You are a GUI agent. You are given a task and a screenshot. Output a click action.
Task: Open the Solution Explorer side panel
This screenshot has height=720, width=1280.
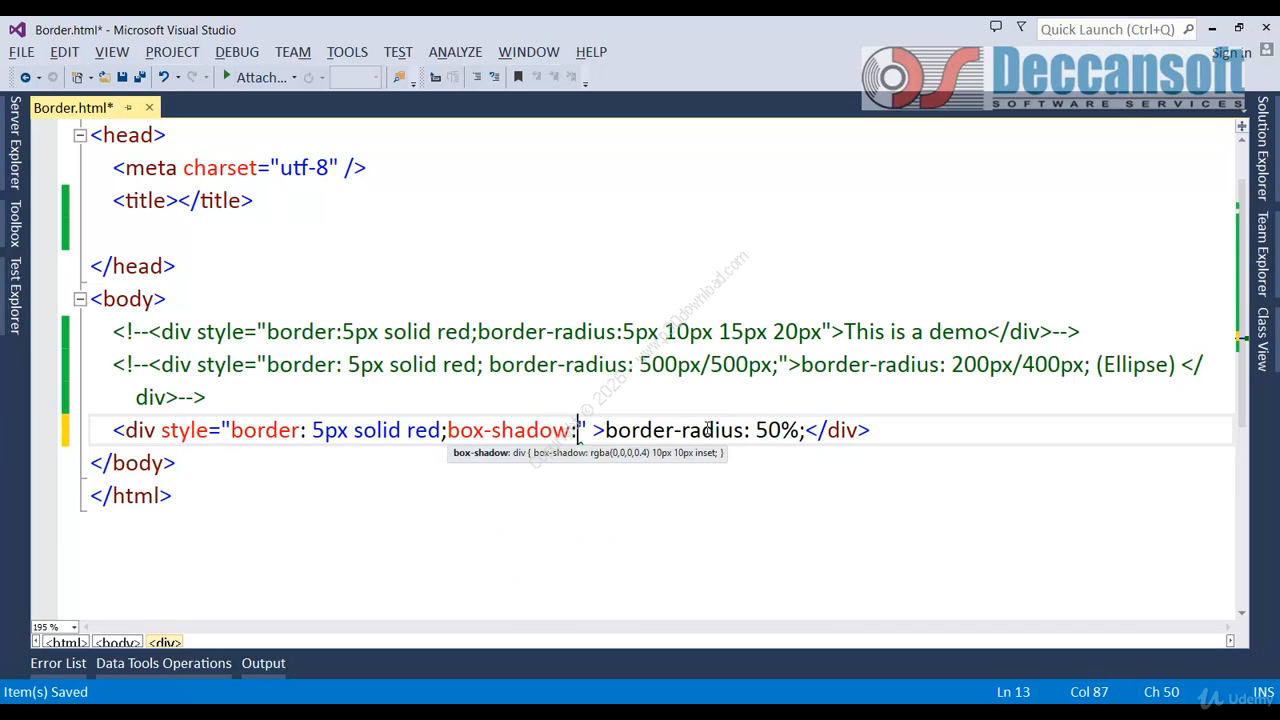point(1263,147)
